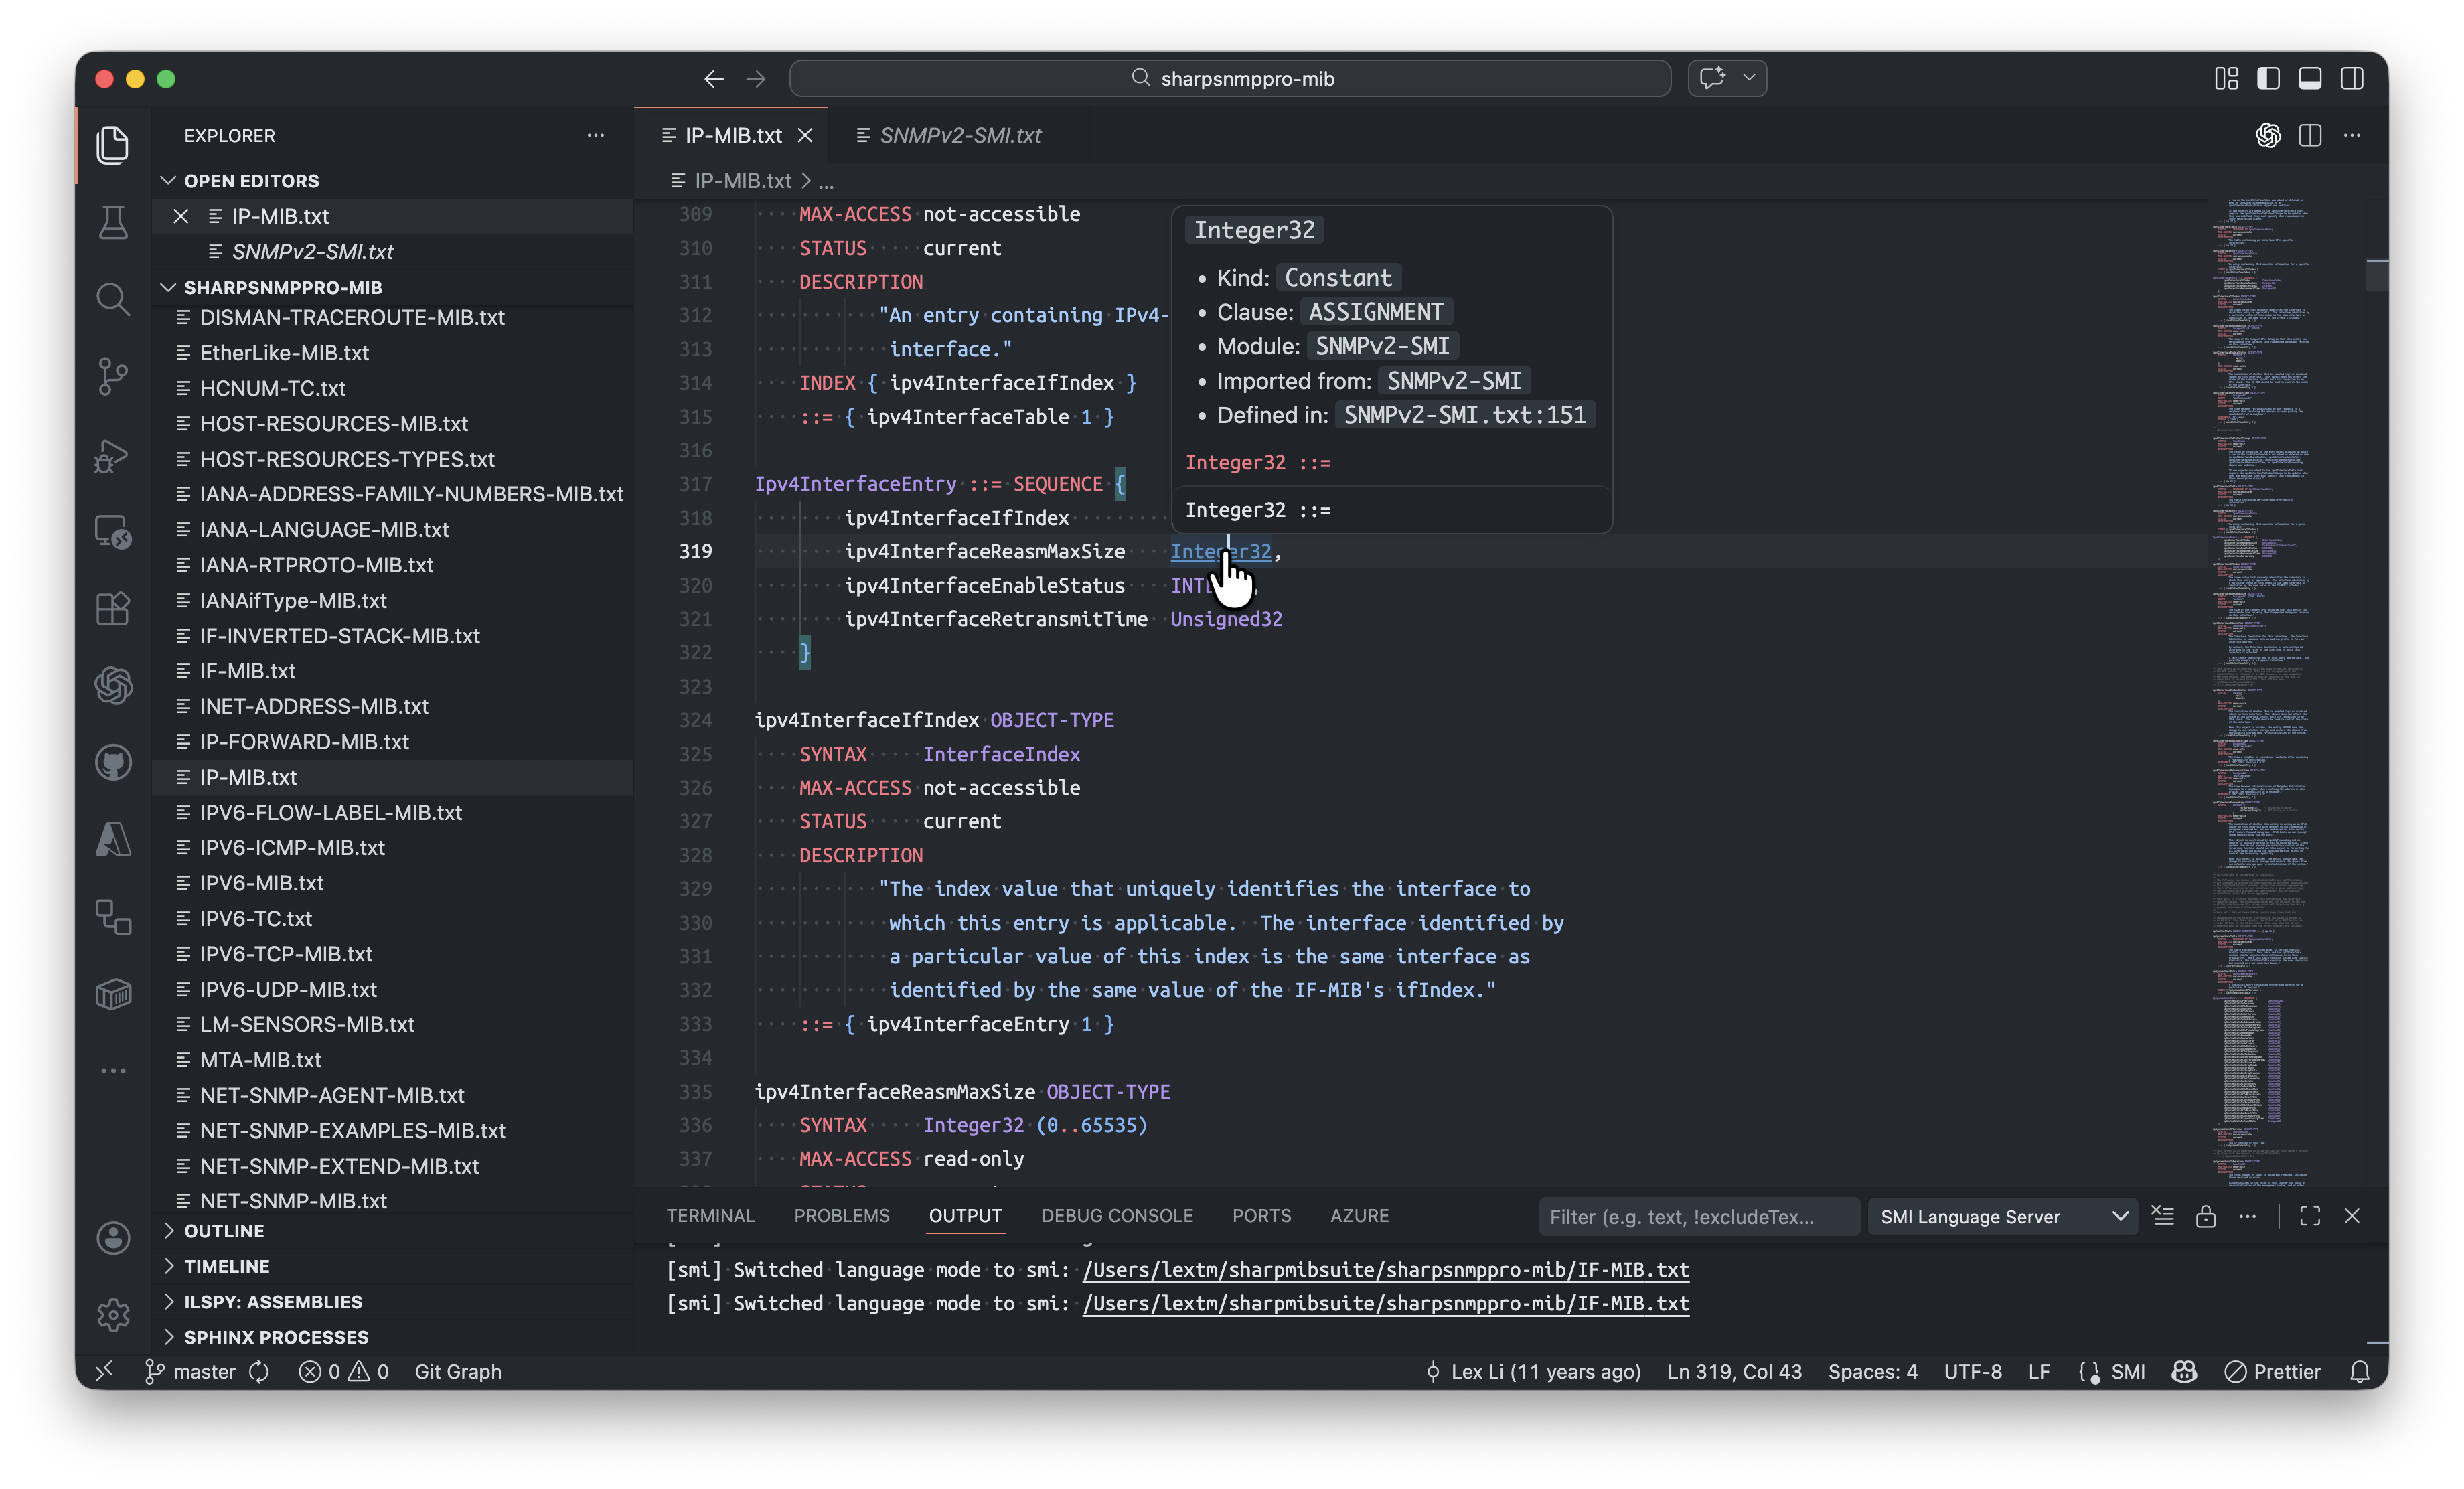Toggle the bottom panel visibility
2464x1489 pixels.
pyautogui.click(x=2310, y=78)
